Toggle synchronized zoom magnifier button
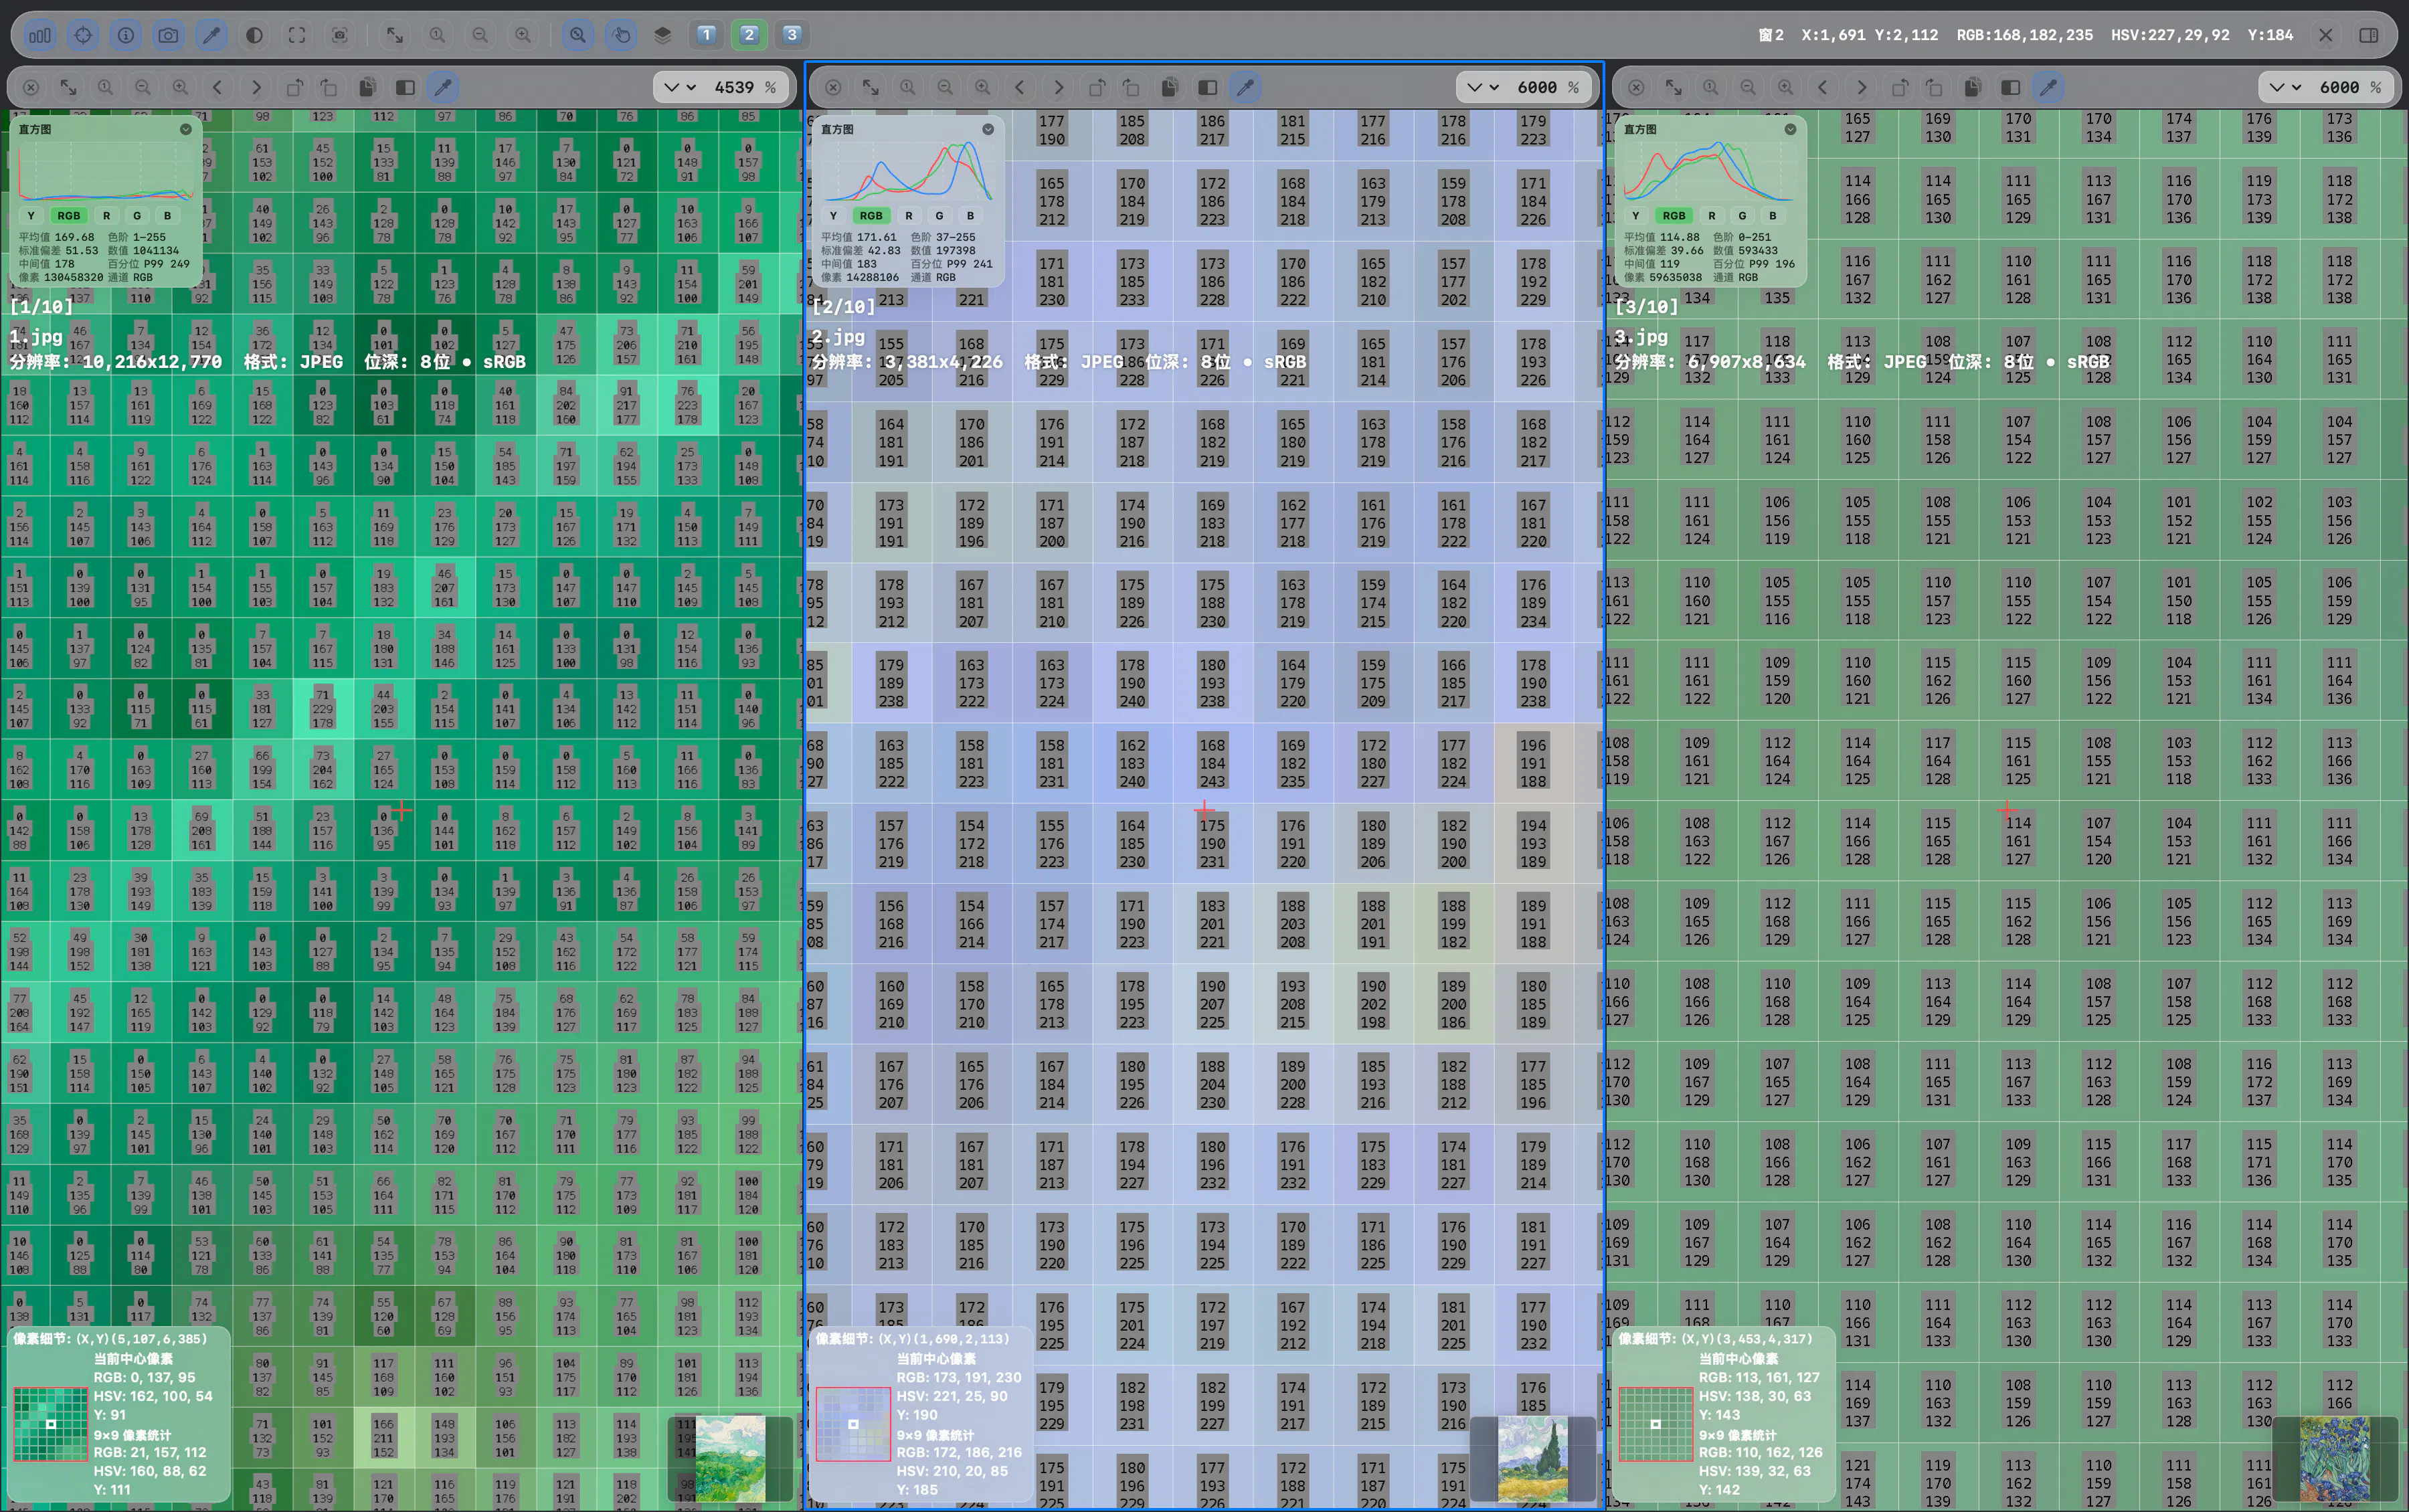This screenshot has height=1512, width=2409. click(578, 35)
